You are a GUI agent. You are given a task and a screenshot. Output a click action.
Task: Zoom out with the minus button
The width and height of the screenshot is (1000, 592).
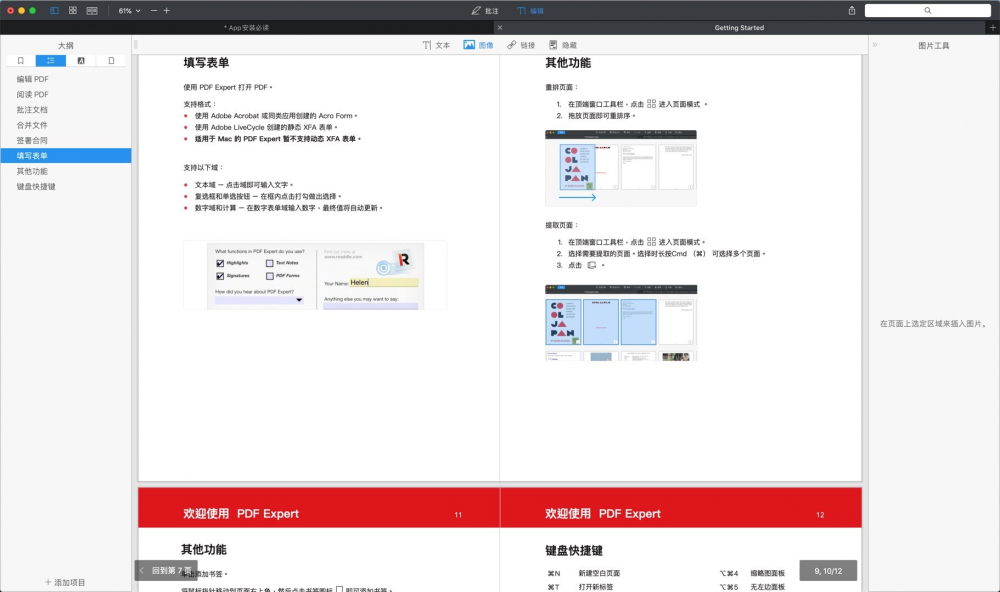click(x=154, y=11)
